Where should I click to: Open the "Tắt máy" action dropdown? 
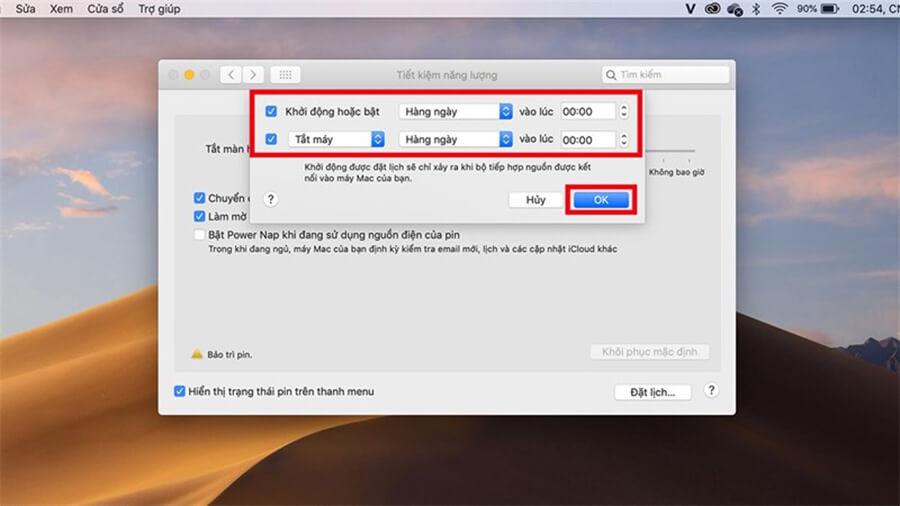point(336,139)
